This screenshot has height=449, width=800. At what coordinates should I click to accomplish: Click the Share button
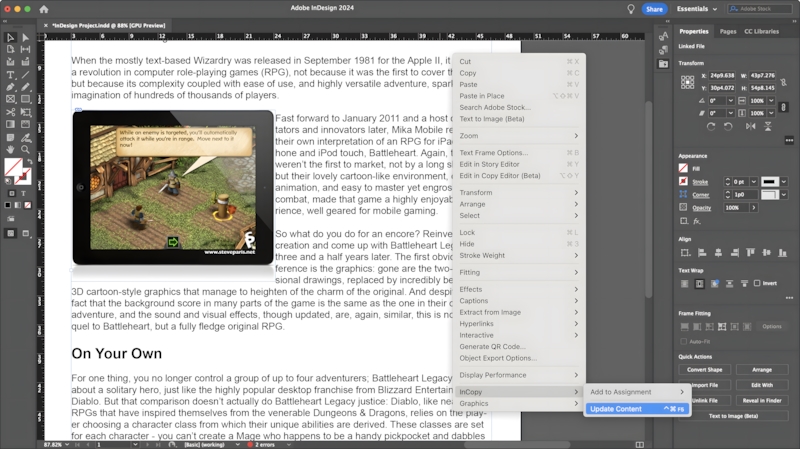pyautogui.click(x=654, y=9)
